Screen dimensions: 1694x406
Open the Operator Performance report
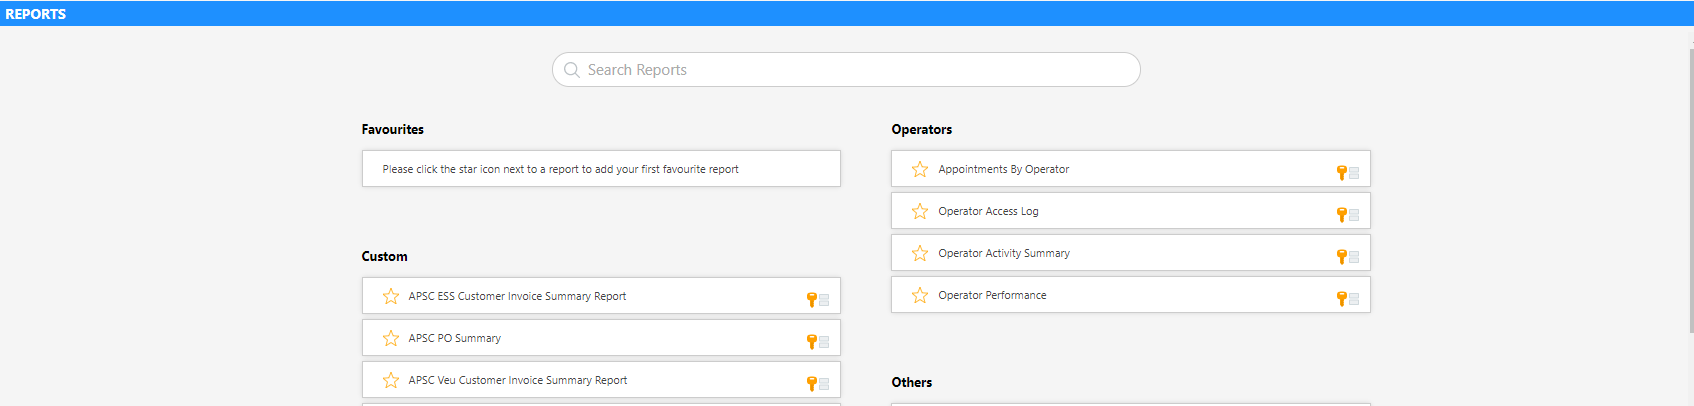(x=992, y=296)
